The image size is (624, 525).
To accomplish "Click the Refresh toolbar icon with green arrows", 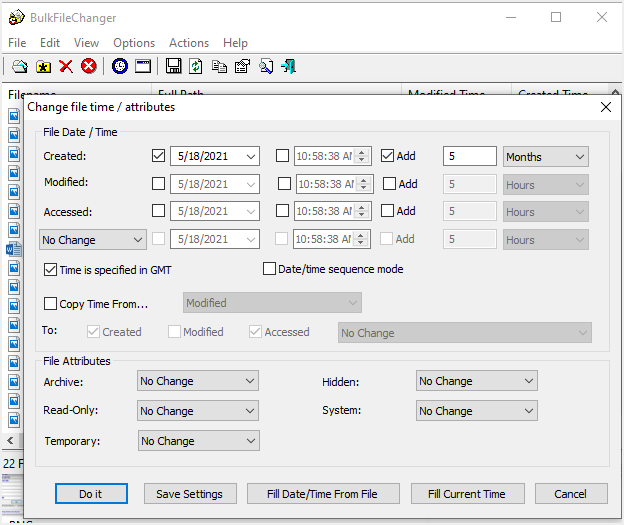I will coord(196,66).
